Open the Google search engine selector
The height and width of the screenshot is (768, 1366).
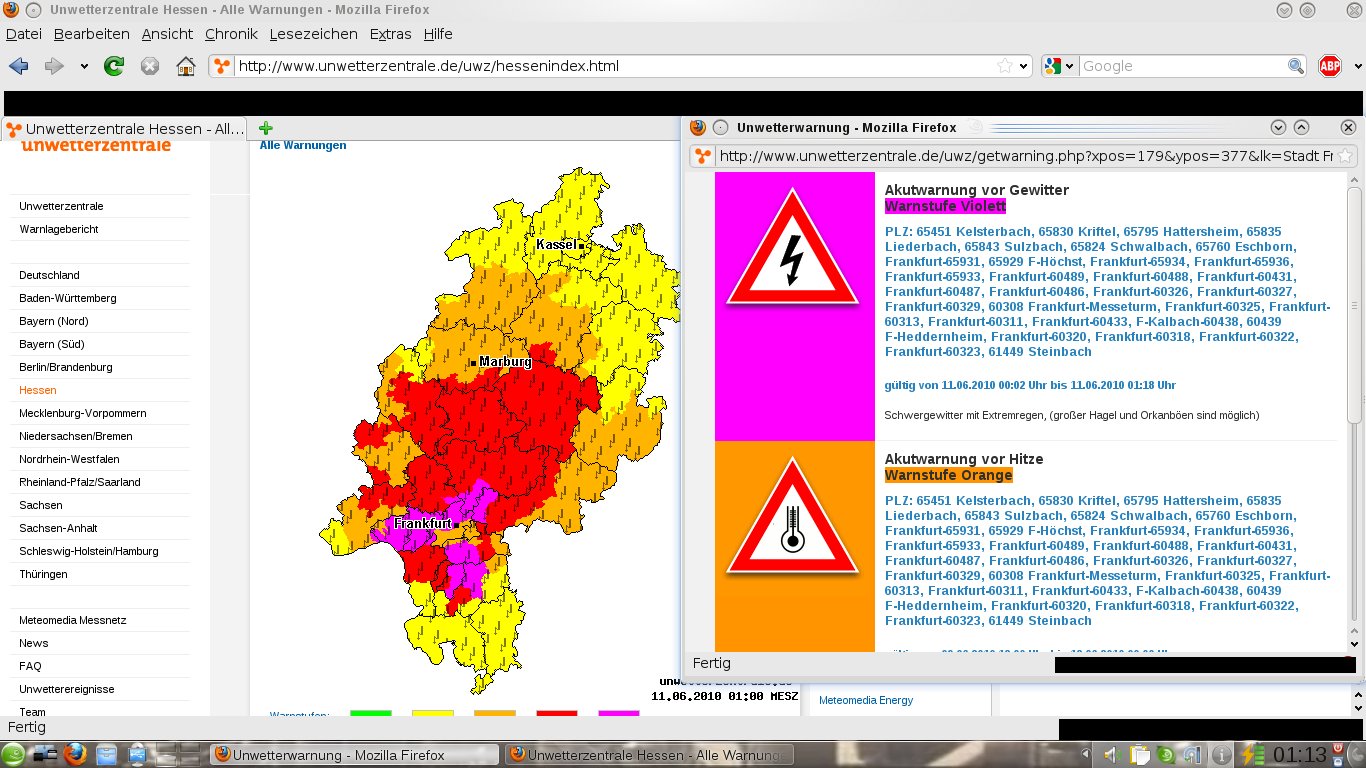1058,66
